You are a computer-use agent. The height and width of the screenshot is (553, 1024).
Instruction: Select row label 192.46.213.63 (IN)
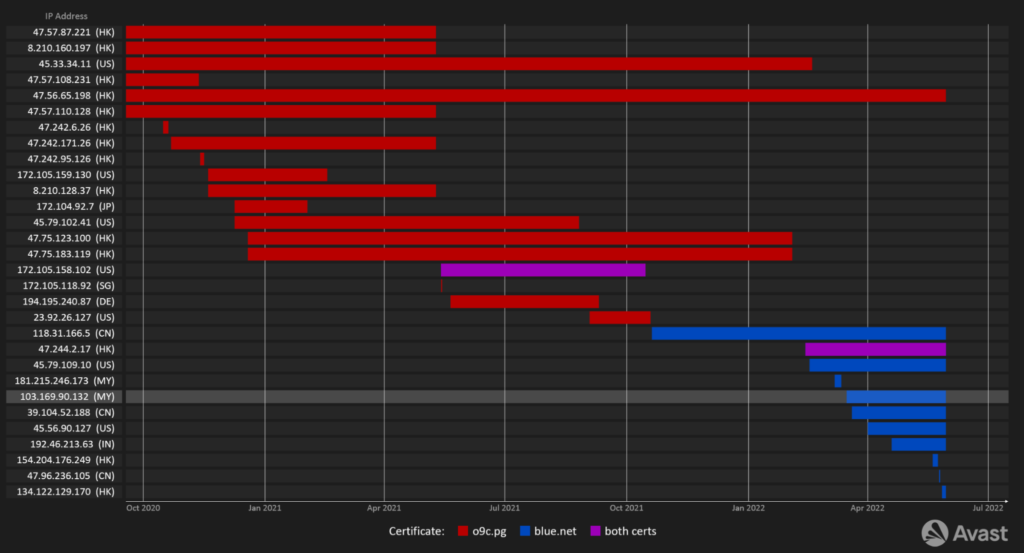(x=72, y=444)
